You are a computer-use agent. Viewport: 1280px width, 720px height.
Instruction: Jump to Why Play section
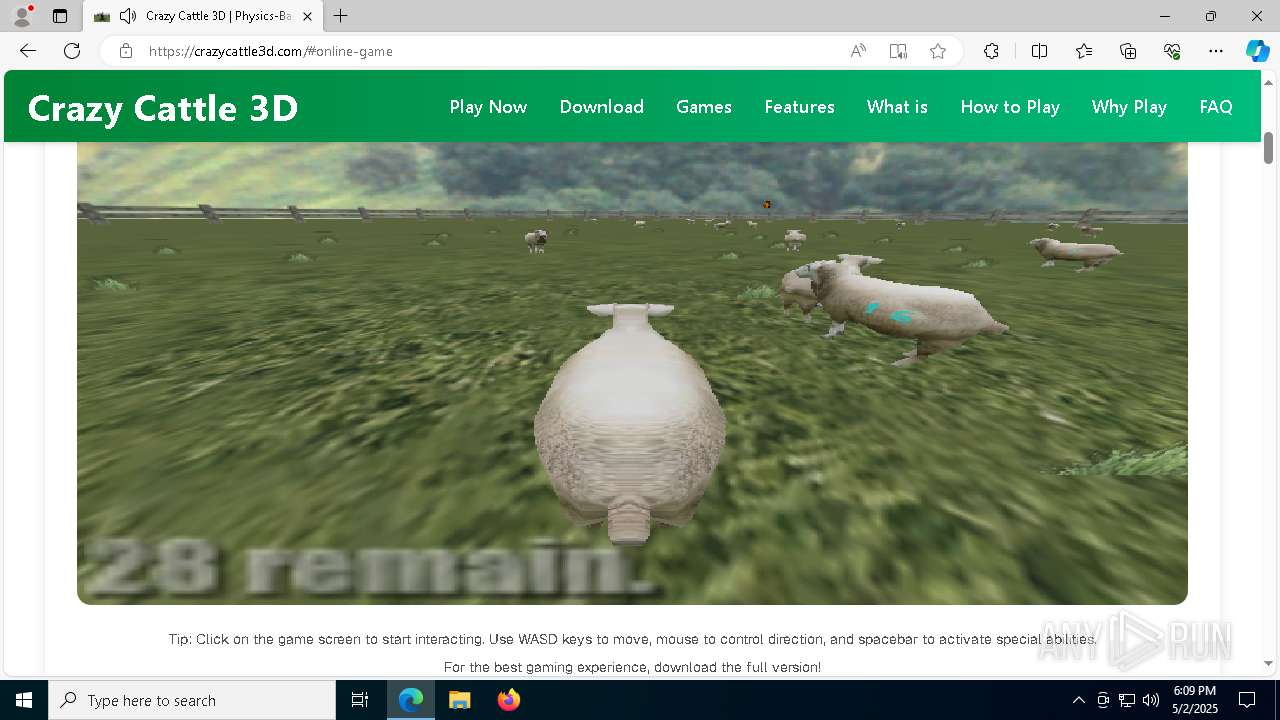click(x=1129, y=107)
